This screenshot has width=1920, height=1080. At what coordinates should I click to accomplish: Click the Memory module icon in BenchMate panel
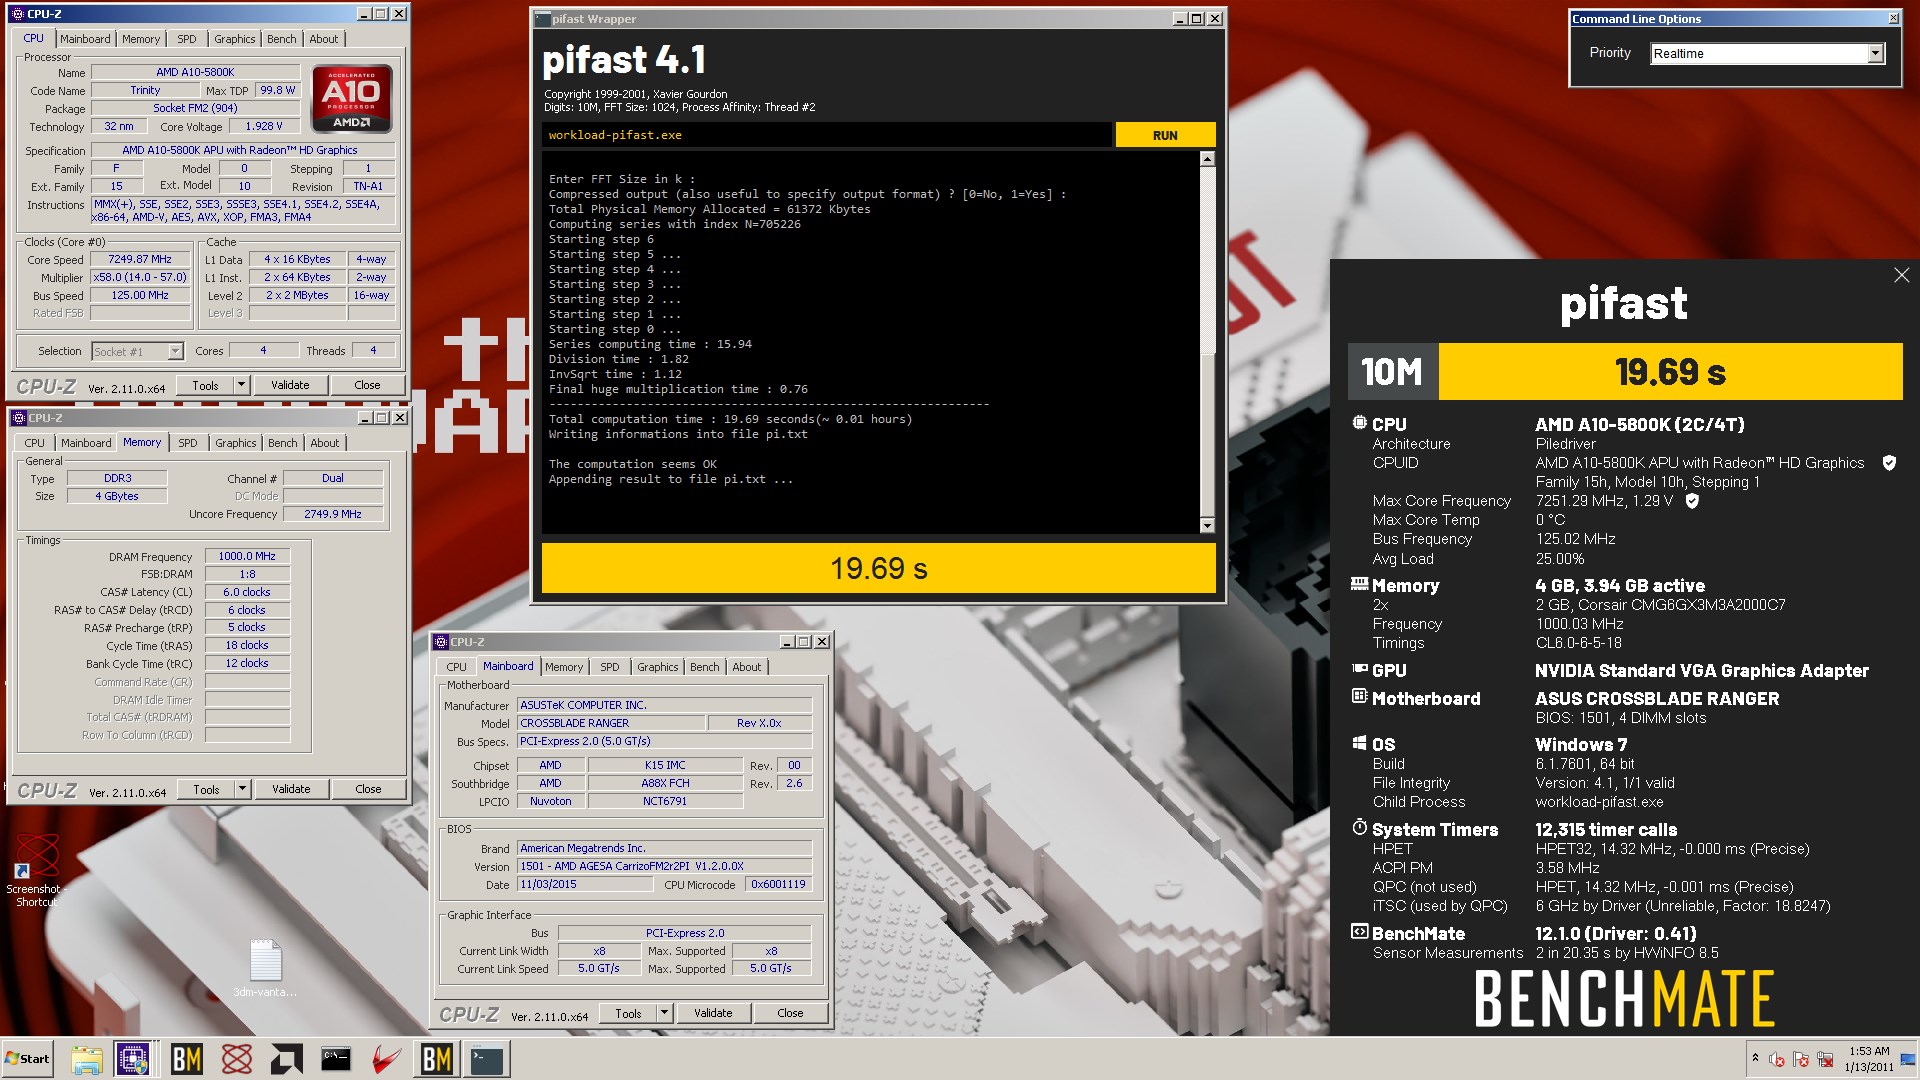[x=1359, y=584]
